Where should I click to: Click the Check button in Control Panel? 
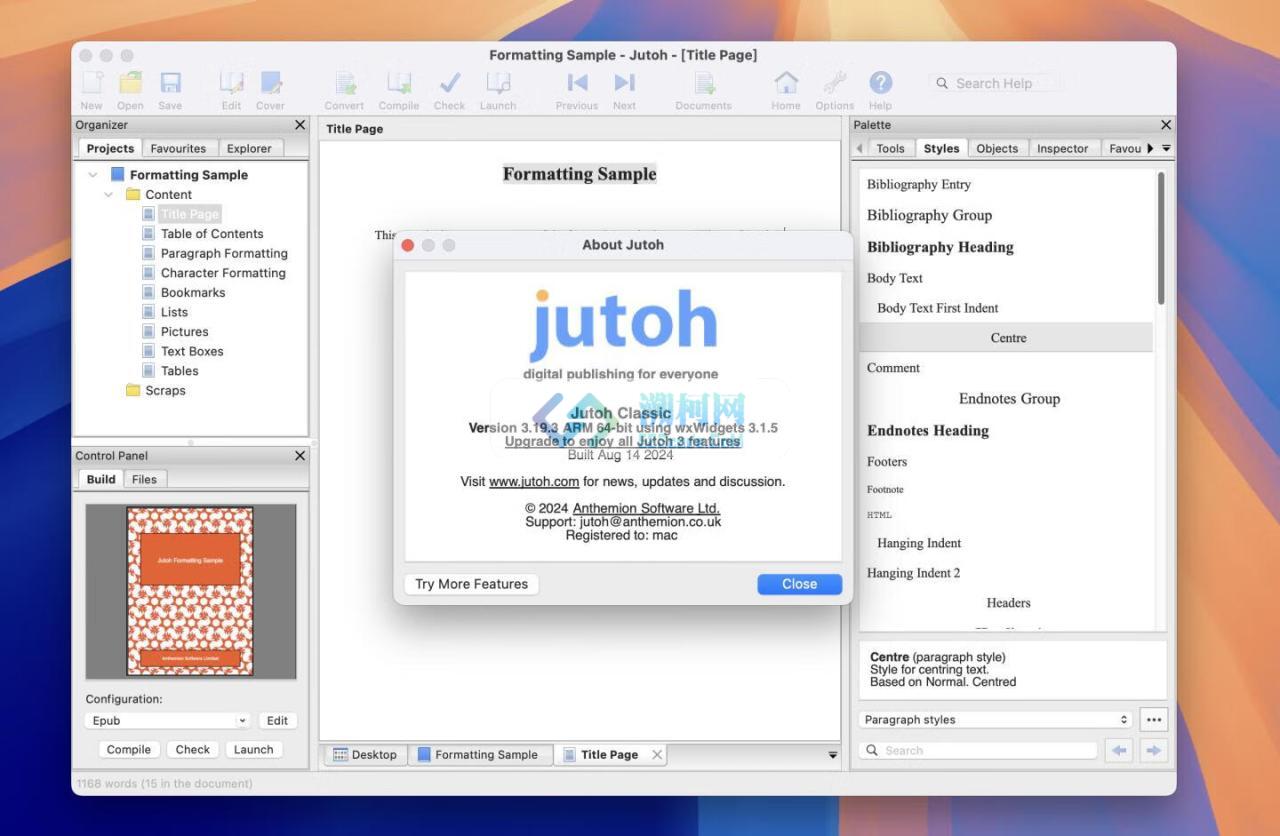click(193, 749)
